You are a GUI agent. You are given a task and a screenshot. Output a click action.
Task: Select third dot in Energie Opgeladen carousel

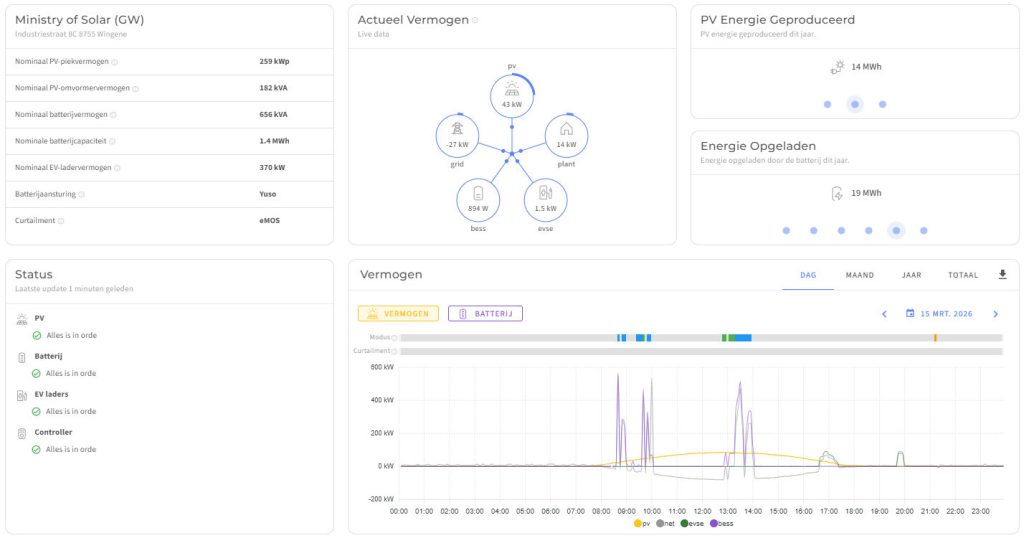pyautogui.click(x=841, y=230)
